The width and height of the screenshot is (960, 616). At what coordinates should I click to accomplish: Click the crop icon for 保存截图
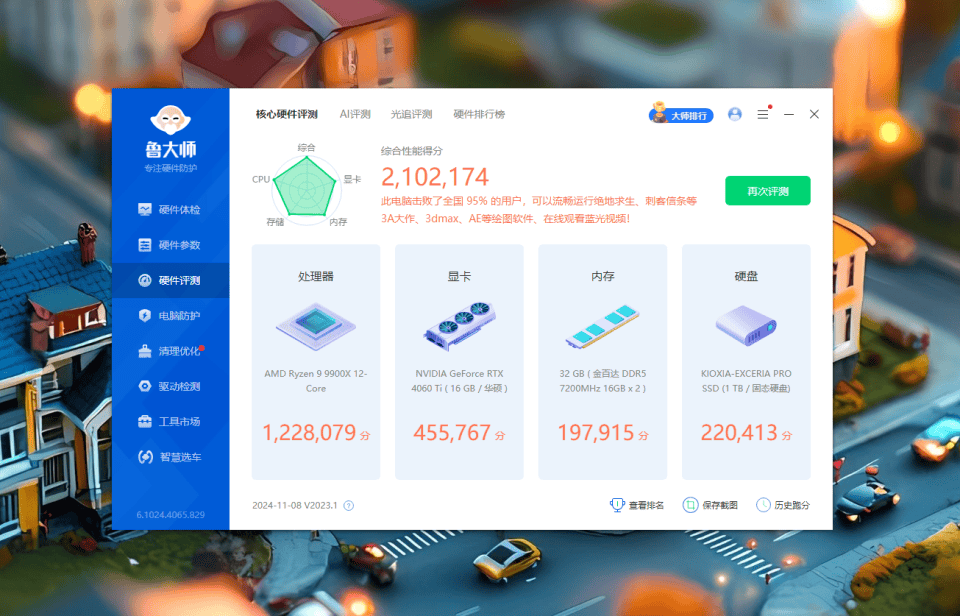[x=691, y=505]
